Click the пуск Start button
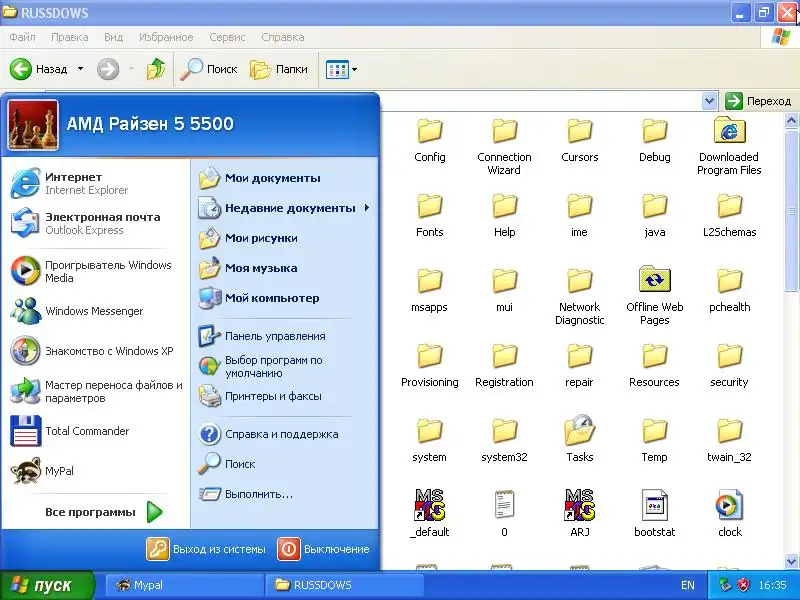Screen dimensions: 800x600 [47, 585]
